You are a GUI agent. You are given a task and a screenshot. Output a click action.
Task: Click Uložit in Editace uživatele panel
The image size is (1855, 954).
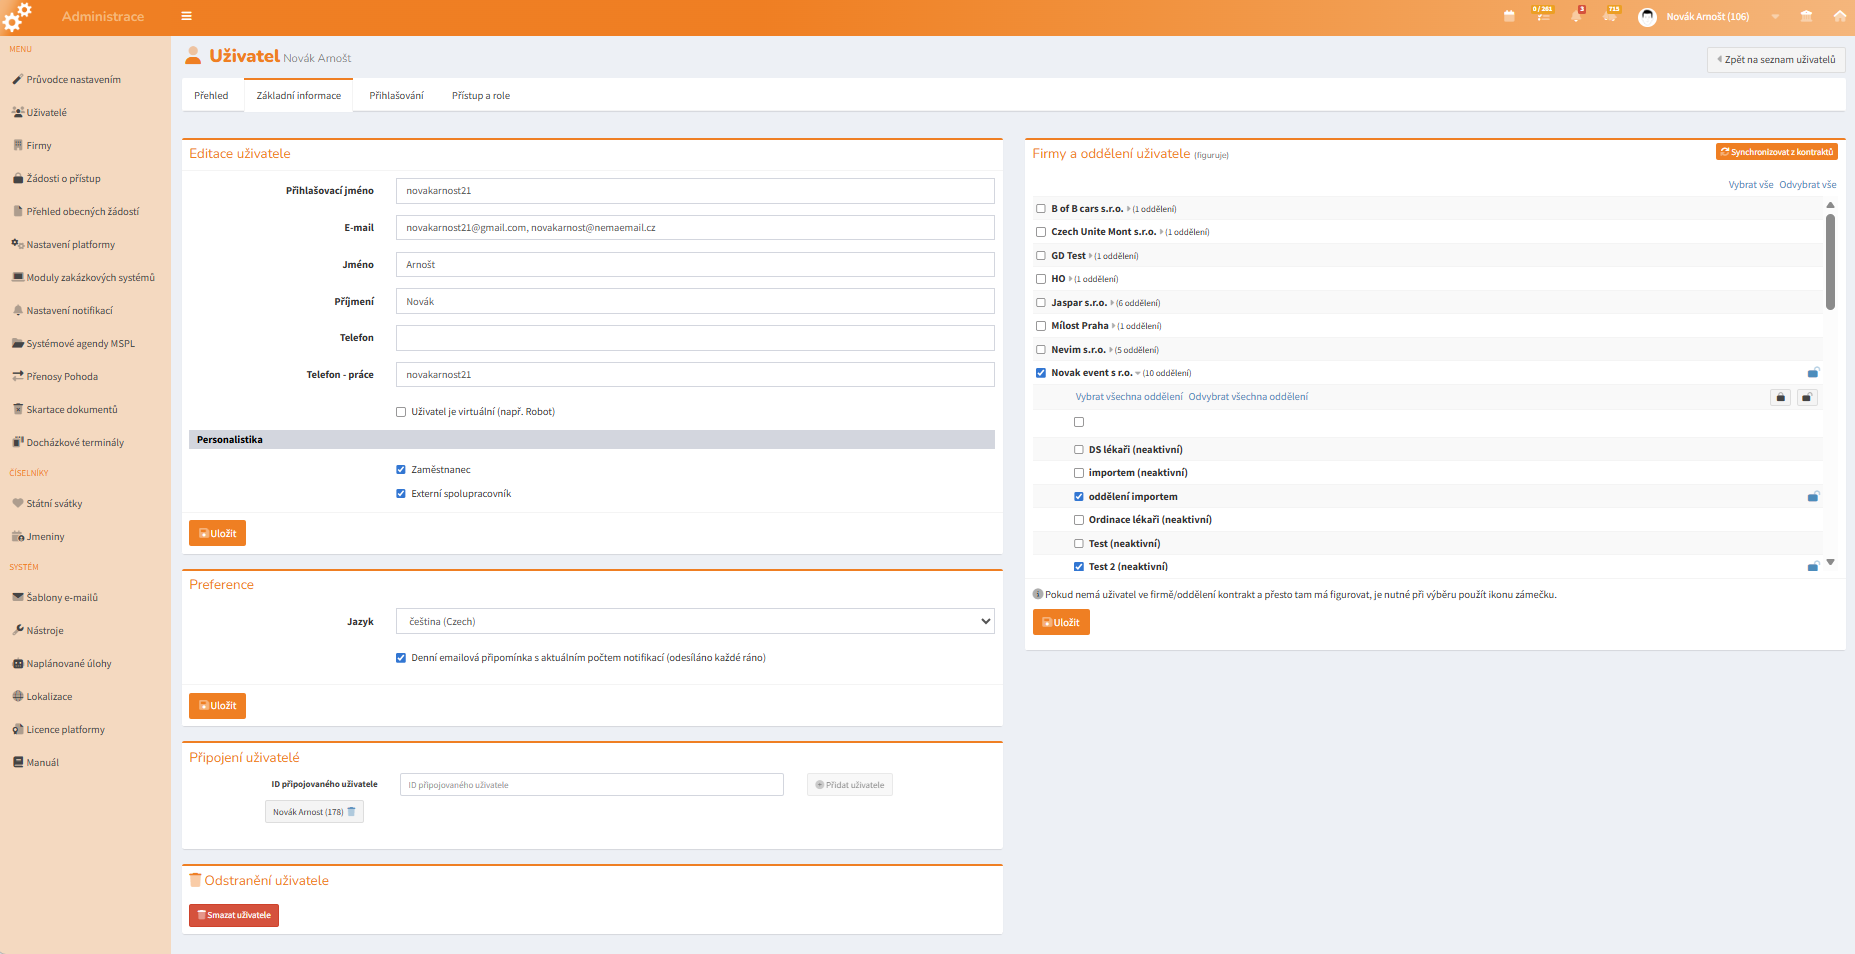click(217, 533)
